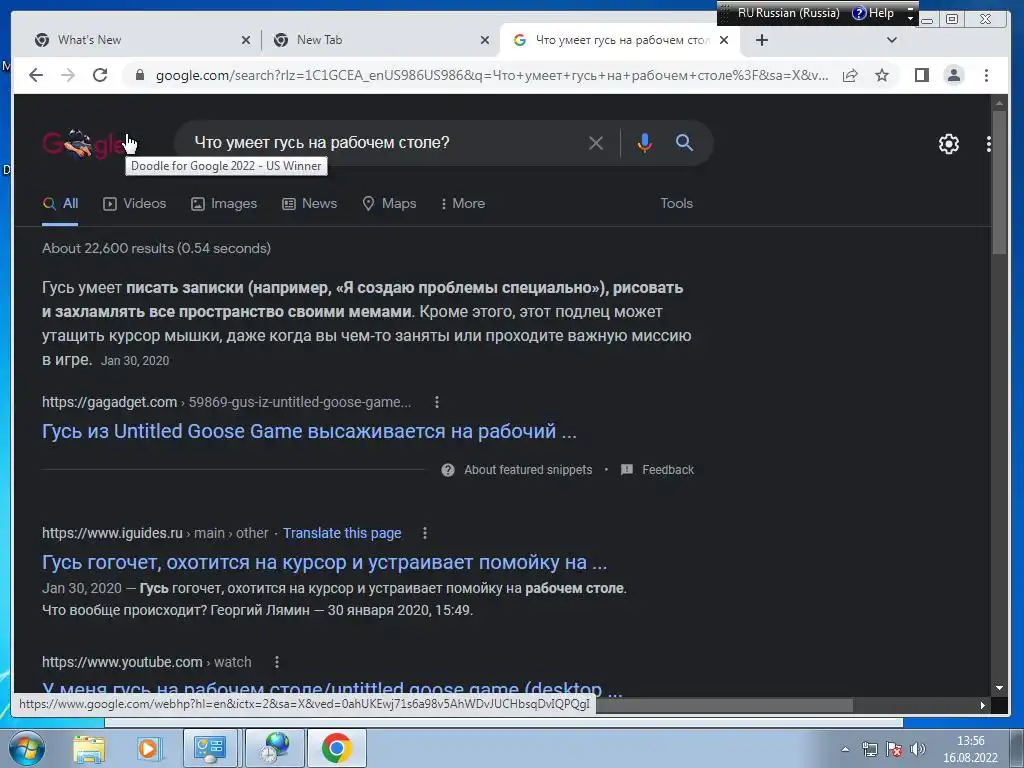The height and width of the screenshot is (768, 1024).
Task: Open the YouTube гусь на рабочем столе result
Action: (x=332, y=688)
